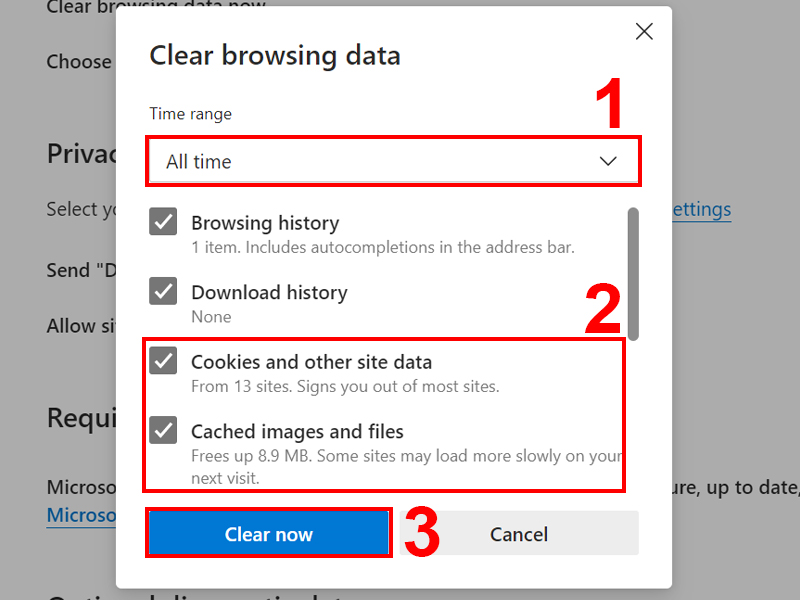Click the Clear browsing data heading
The image size is (800, 600).
274,55
